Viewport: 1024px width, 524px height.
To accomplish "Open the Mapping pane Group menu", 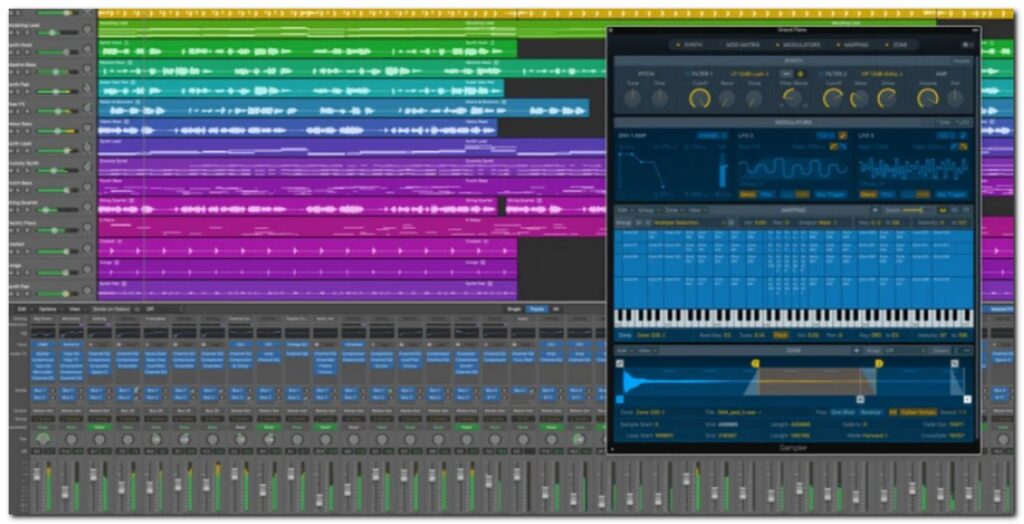I will click(647, 210).
